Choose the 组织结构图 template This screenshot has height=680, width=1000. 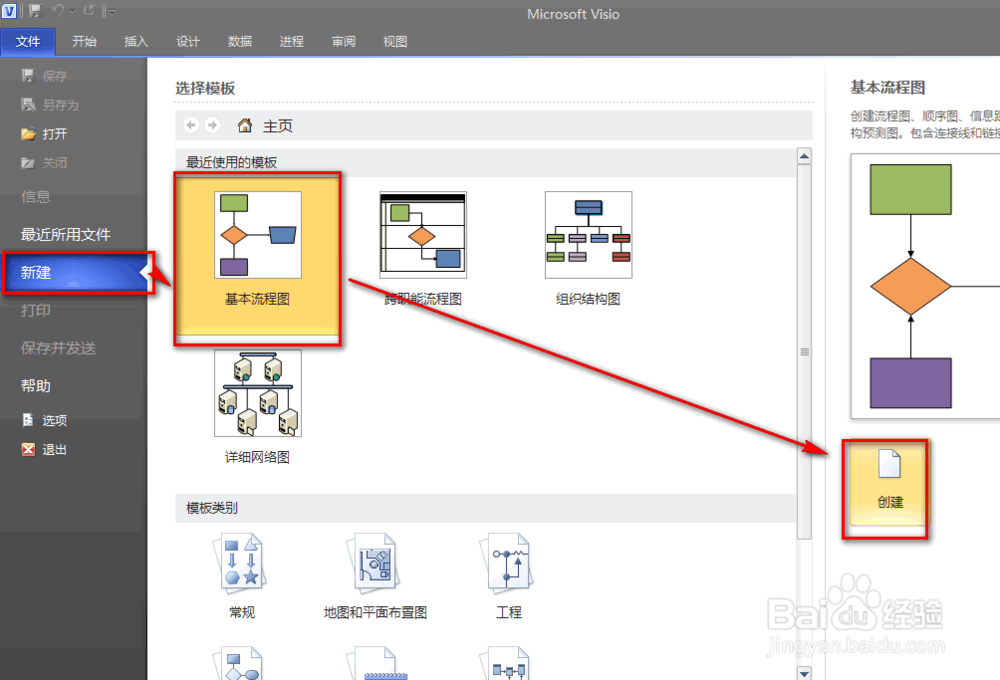tap(588, 235)
